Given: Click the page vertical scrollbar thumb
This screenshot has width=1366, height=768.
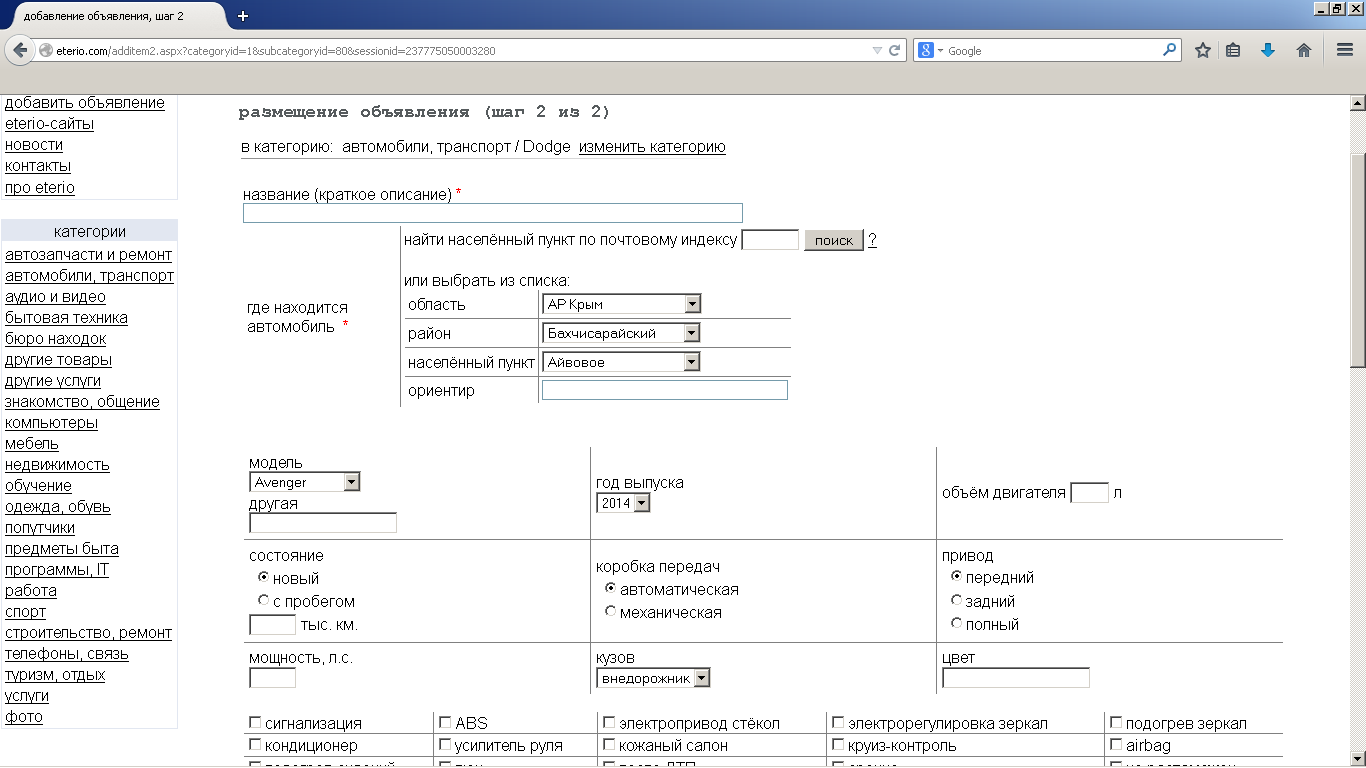Looking at the screenshot, I should click(x=1358, y=262).
